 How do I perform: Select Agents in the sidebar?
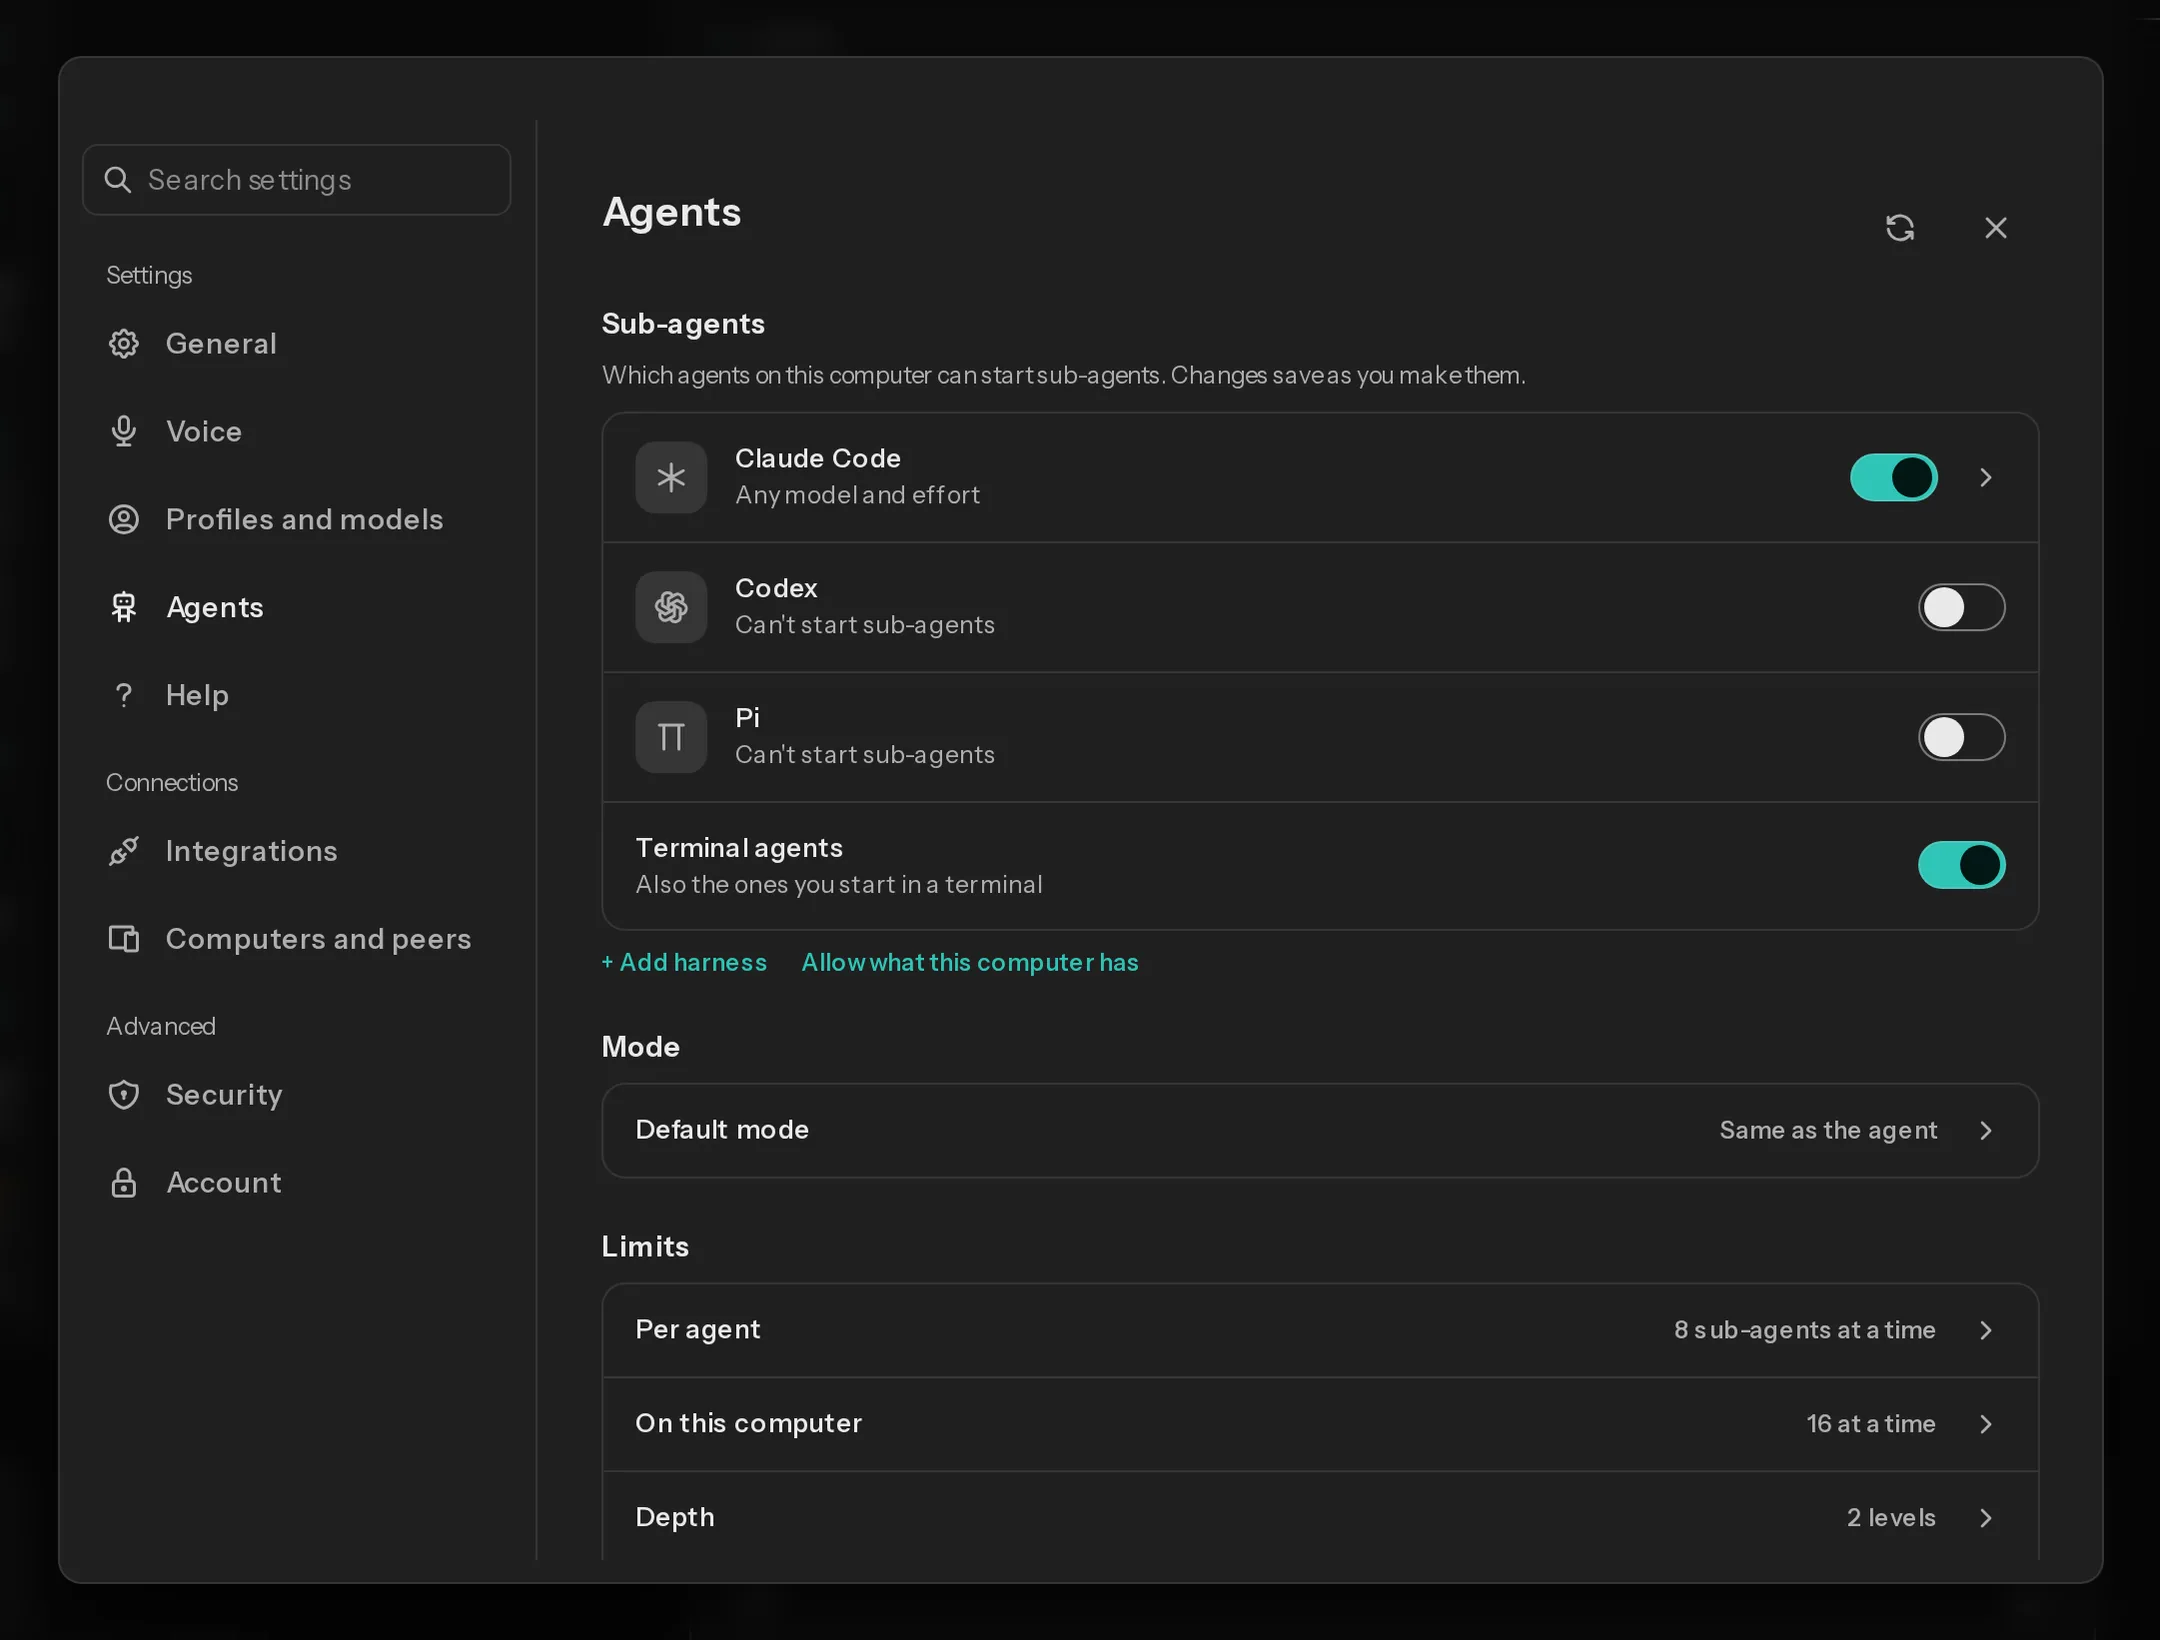[x=296, y=607]
